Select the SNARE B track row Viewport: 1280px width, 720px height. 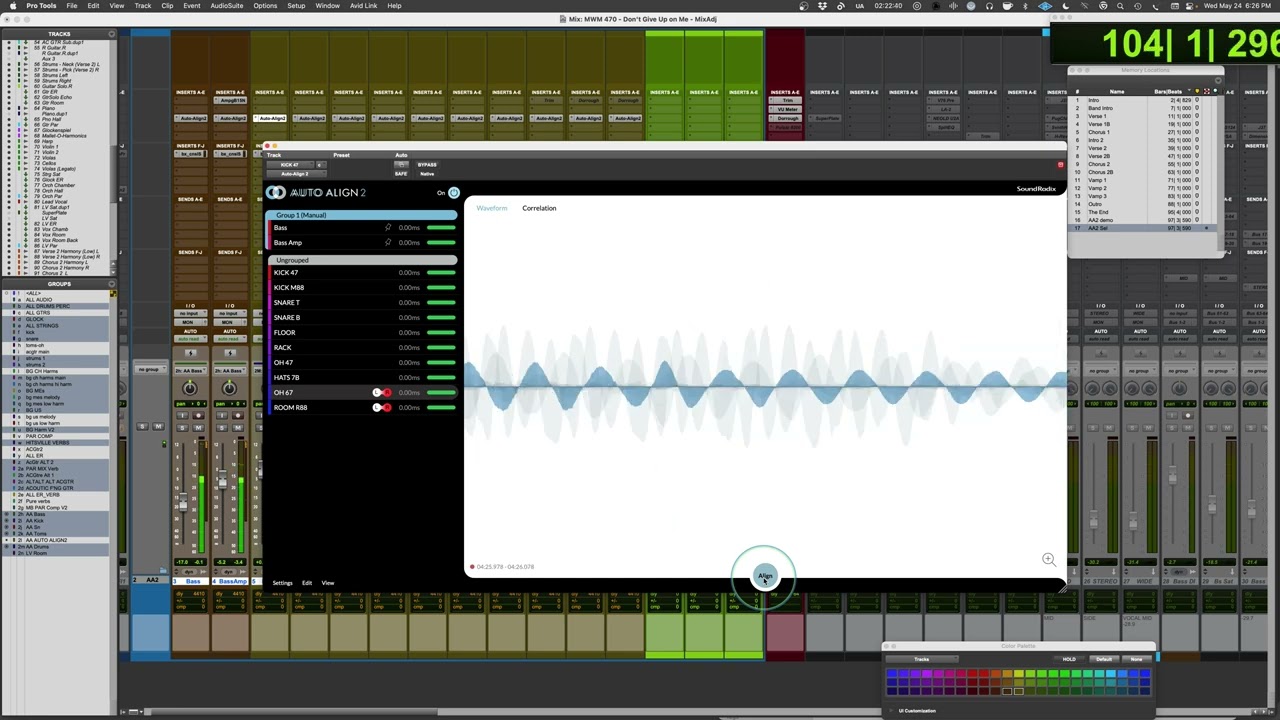point(362,317)
